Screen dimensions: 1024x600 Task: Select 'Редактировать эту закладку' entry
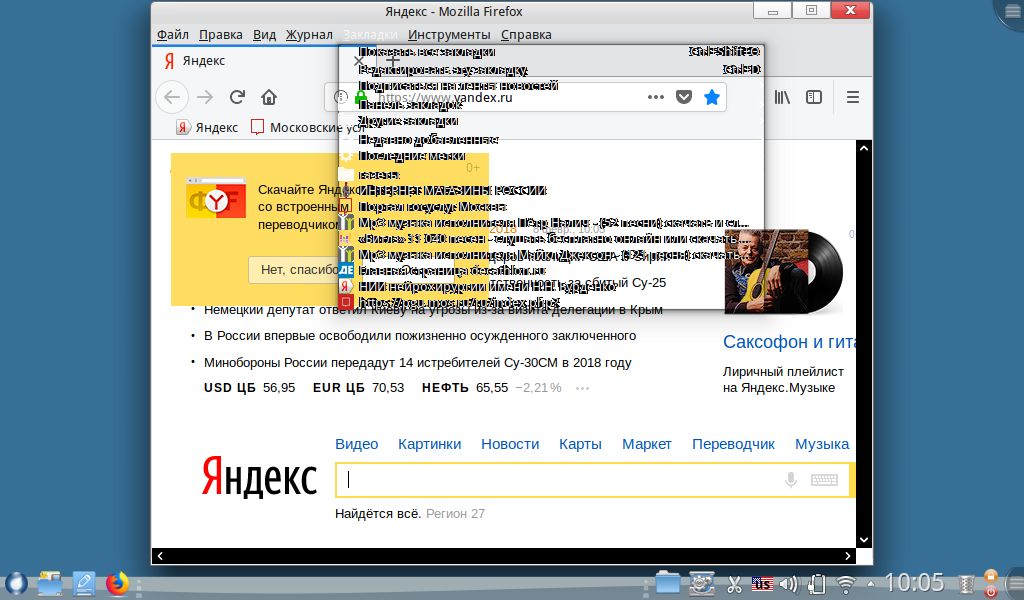point(551,69)
